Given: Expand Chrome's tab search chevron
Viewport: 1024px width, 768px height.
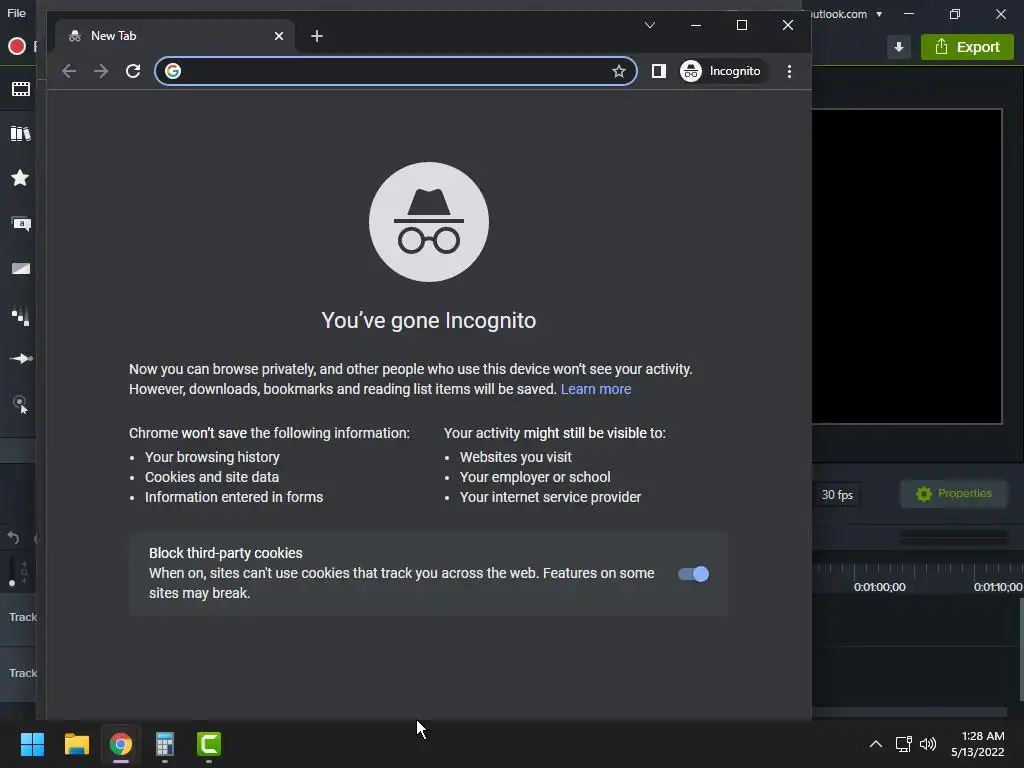Looking at the screenshot, I should (650, 25).
